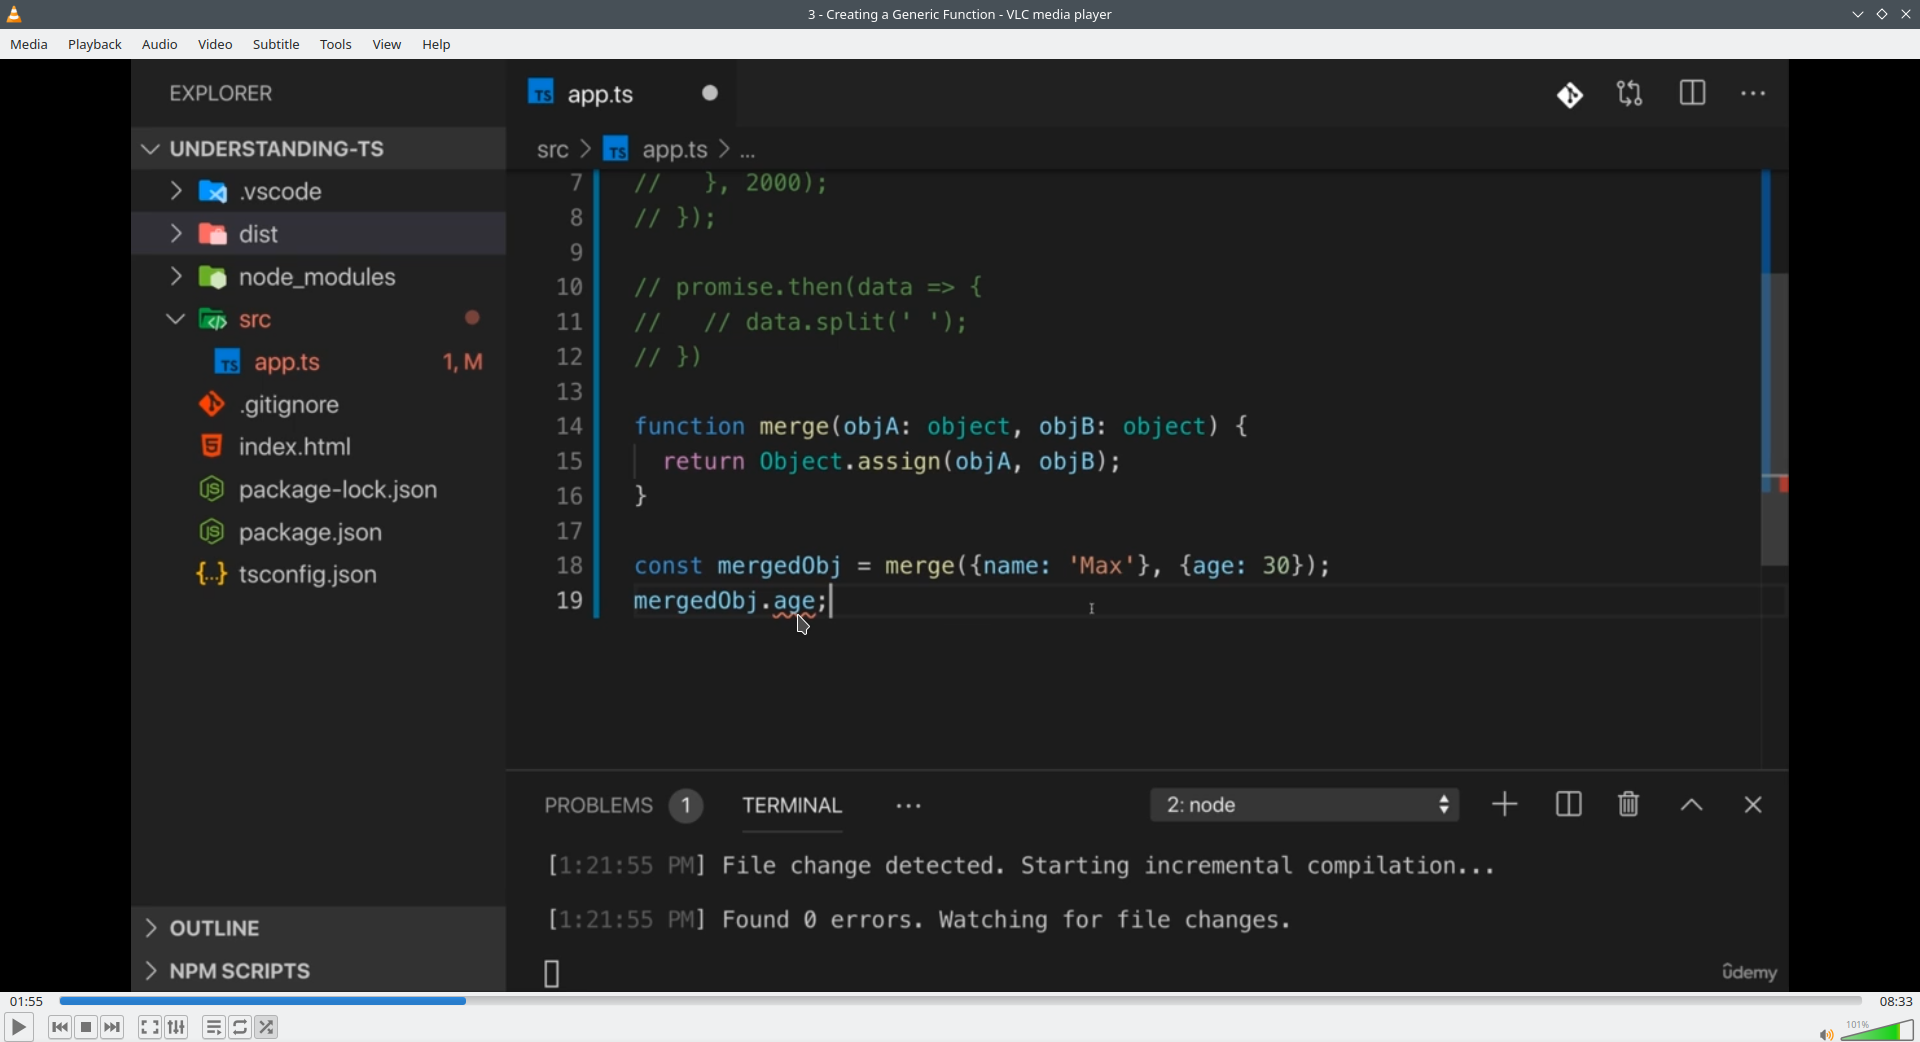Open the package-lock.json file
1920x1042 pixels.
click(x=320, y=490)
